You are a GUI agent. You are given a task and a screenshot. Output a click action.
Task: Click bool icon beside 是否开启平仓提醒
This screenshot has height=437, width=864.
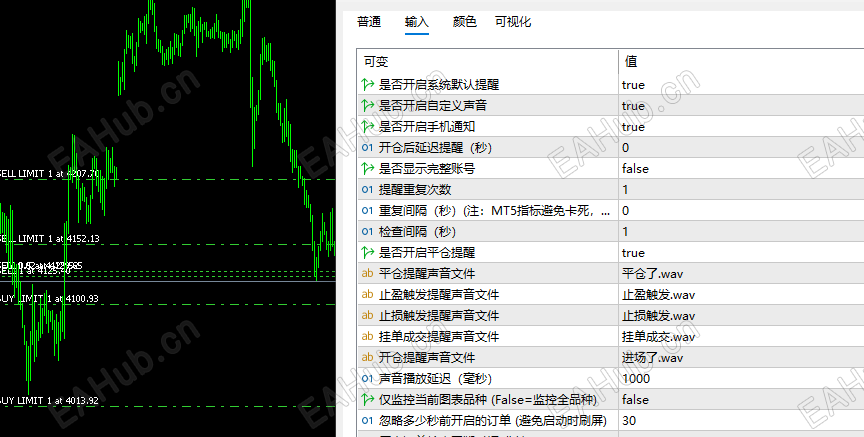[368, 253]
